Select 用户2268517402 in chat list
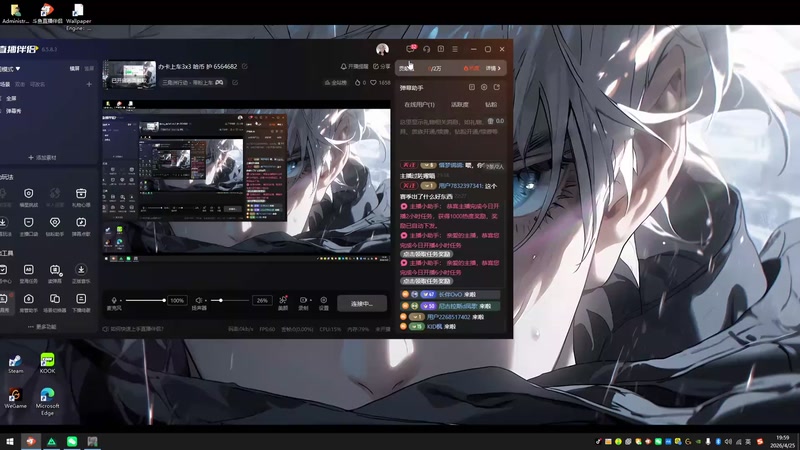Screen dimensions: 800x450 [448, 317]
